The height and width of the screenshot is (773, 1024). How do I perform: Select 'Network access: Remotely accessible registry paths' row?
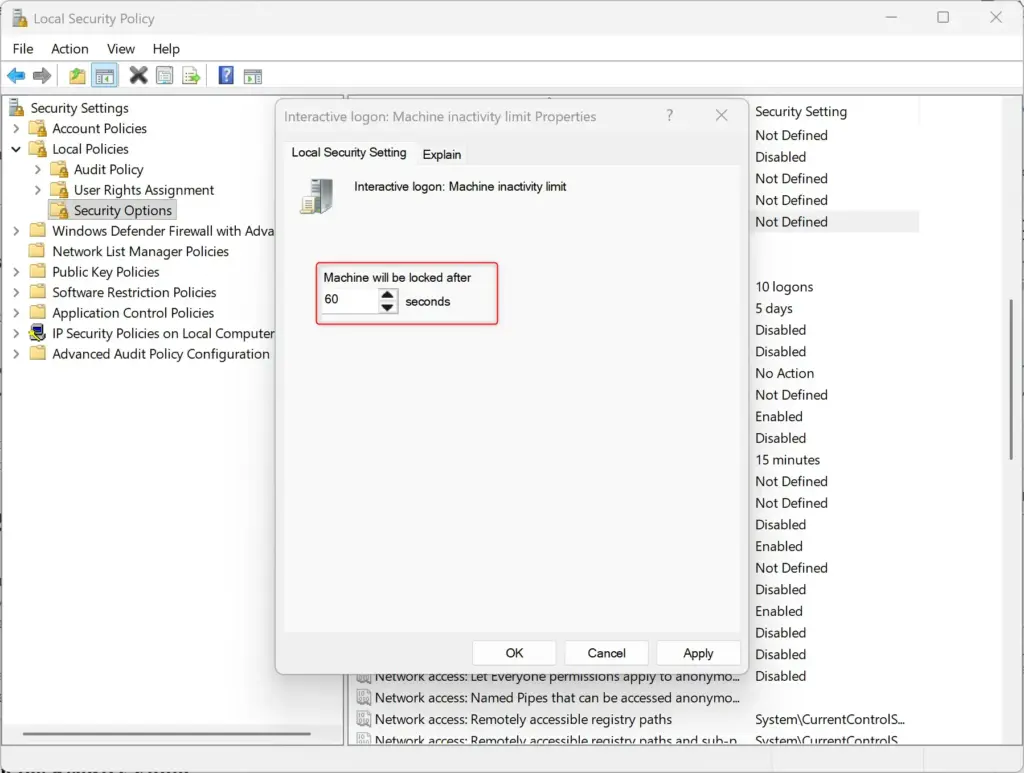coord(523,719)
